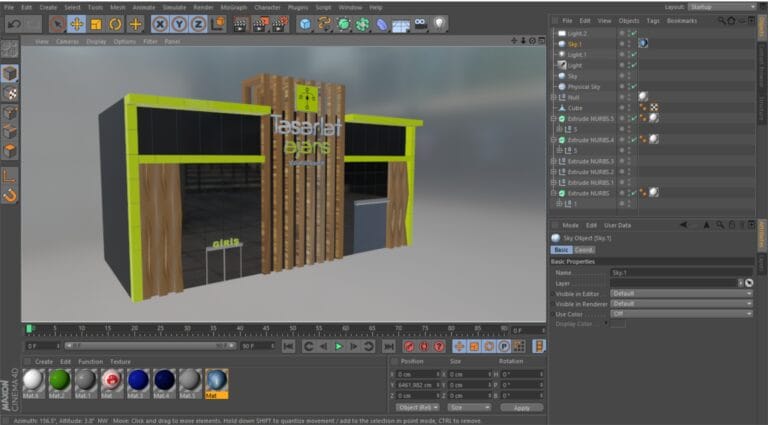This screenshot has height=425, width=768.
Task: Toggle visibility dot for Sky.1 object
Action: pyautogui.click(x=622, y=44)
